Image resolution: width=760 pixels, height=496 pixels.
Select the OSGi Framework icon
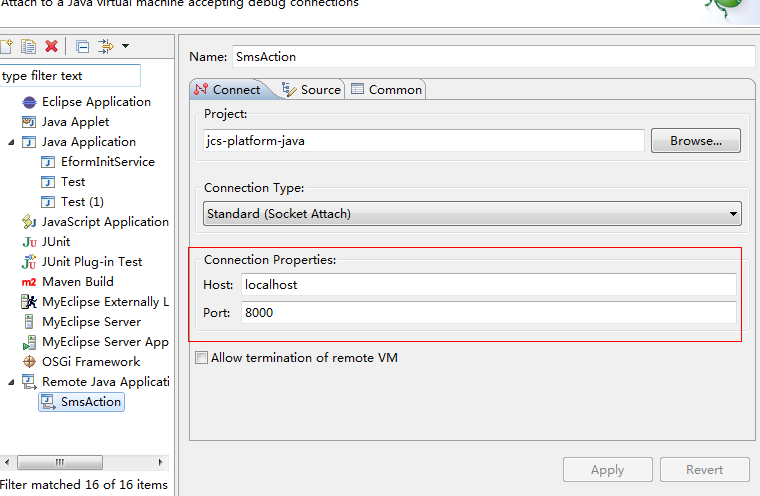coord(29,362)
